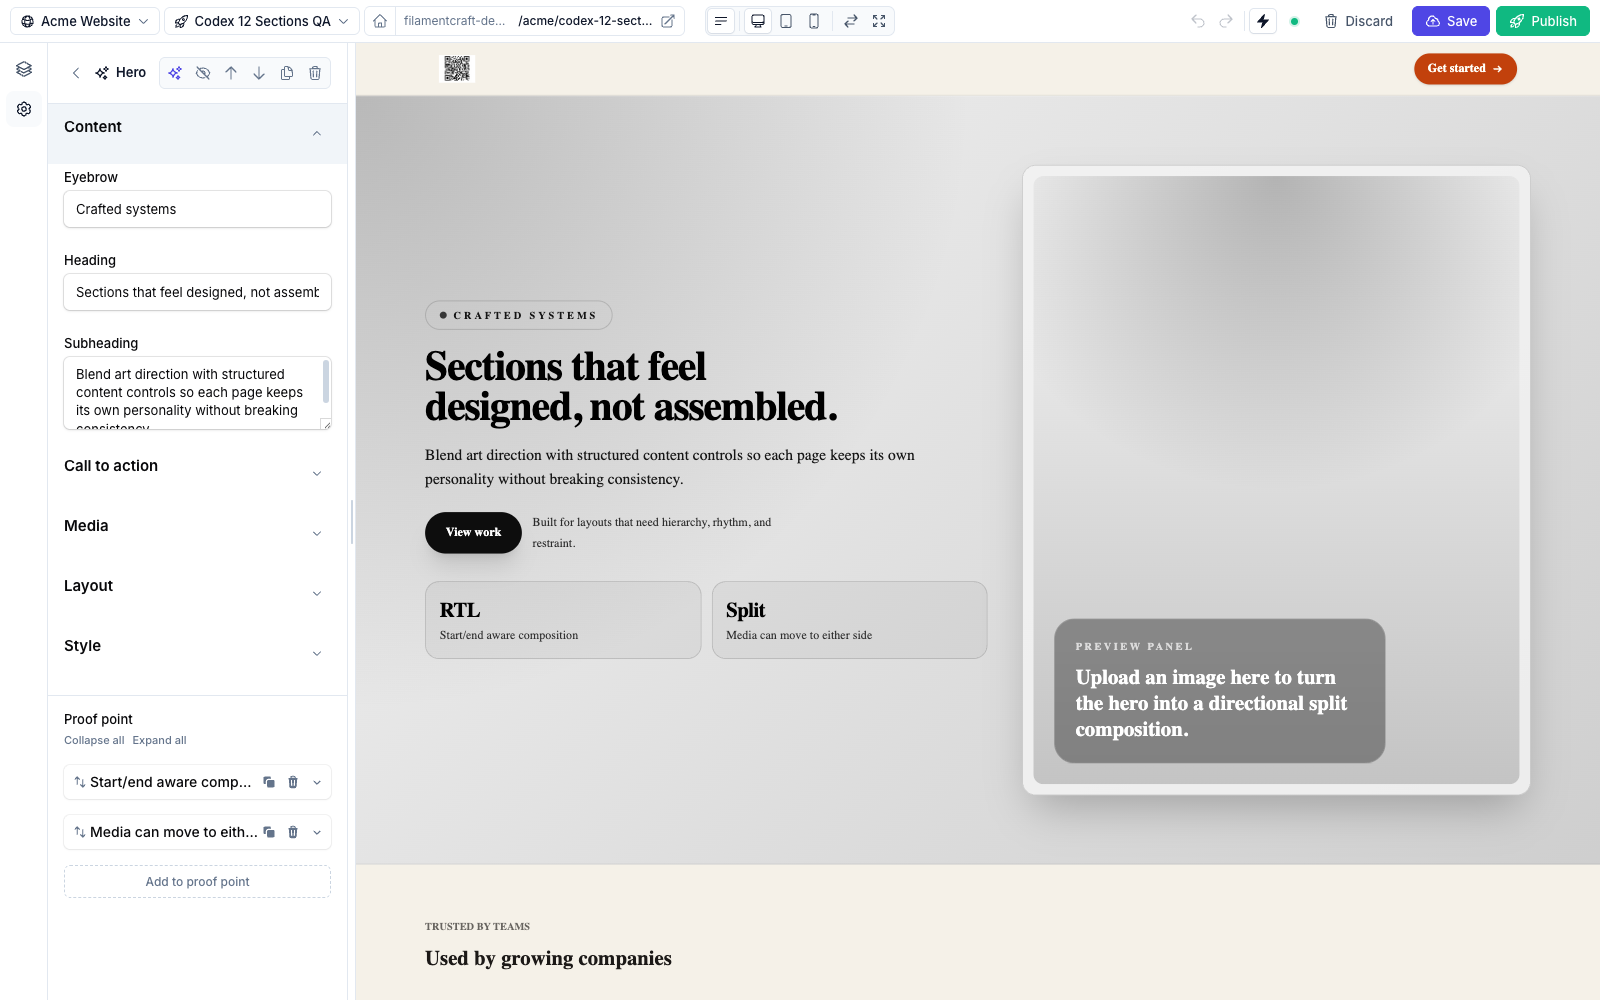Screen dimensions: 1600x1000
Task: Enter fullscreen preview mode
Action: coord(879,21)
